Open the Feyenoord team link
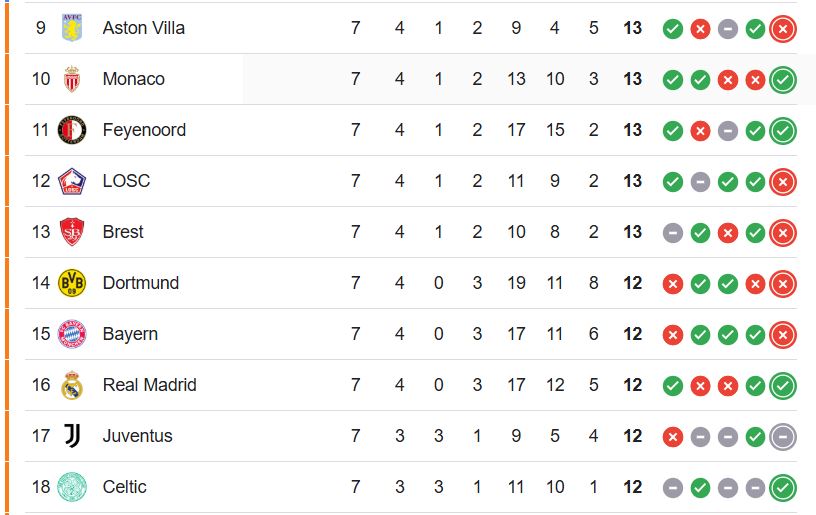Image resolution: width=816 pixels, height=515 pixels. click(x=144, y=130)
